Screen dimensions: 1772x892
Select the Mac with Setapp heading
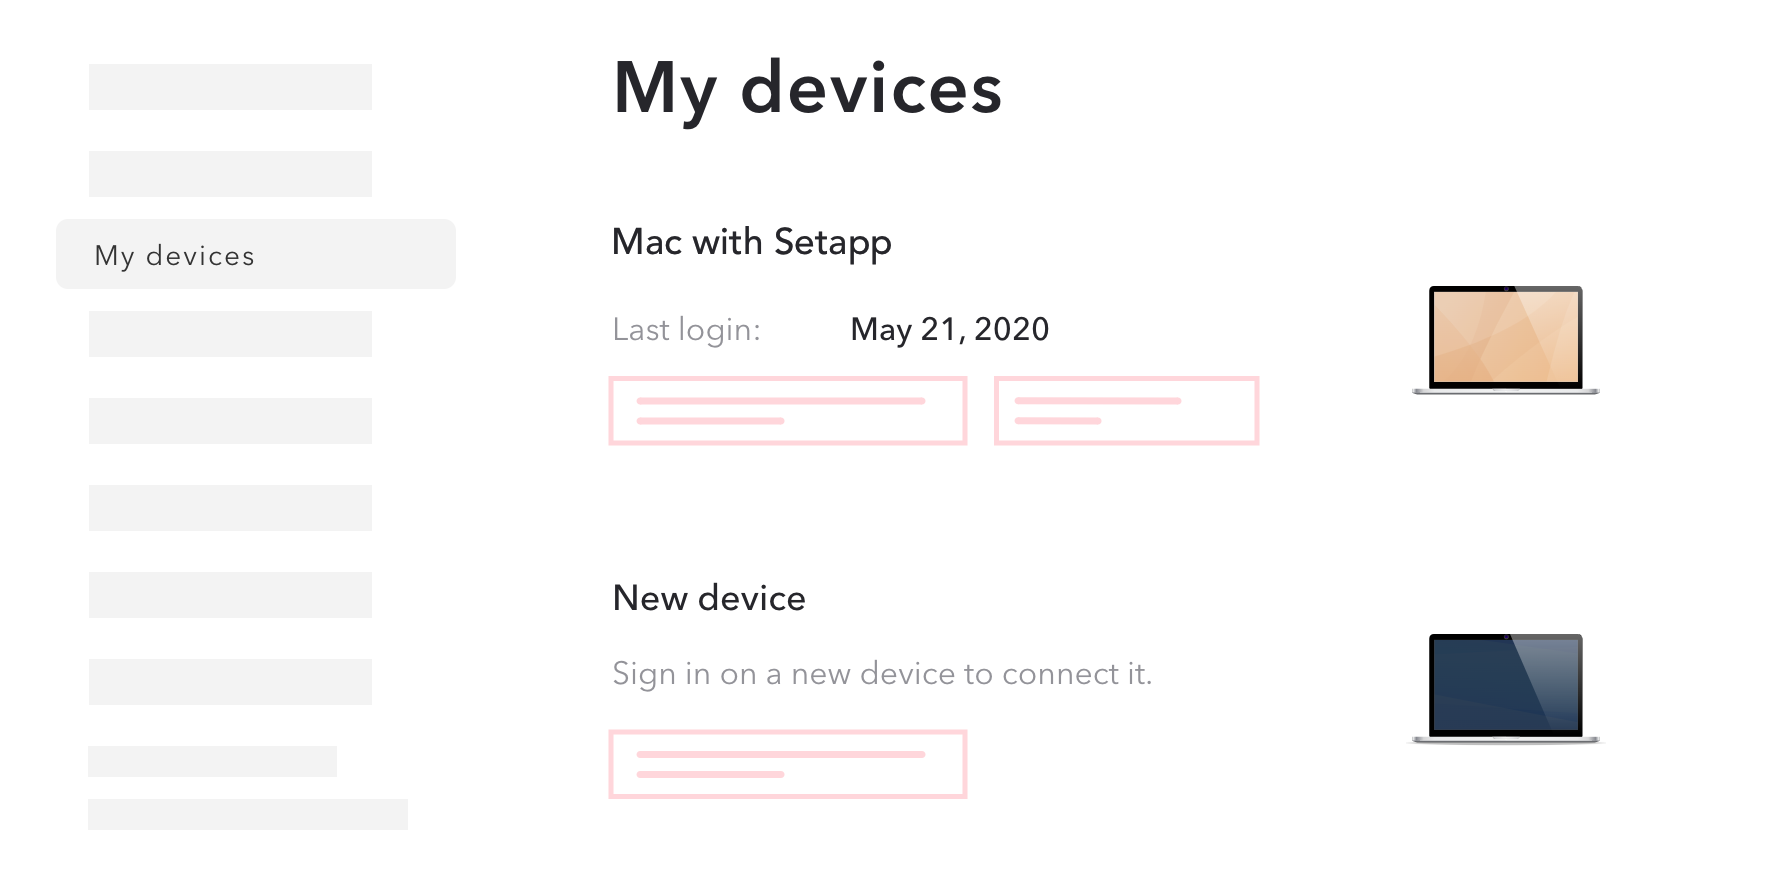pyautogui.click(x=751, y=243)
